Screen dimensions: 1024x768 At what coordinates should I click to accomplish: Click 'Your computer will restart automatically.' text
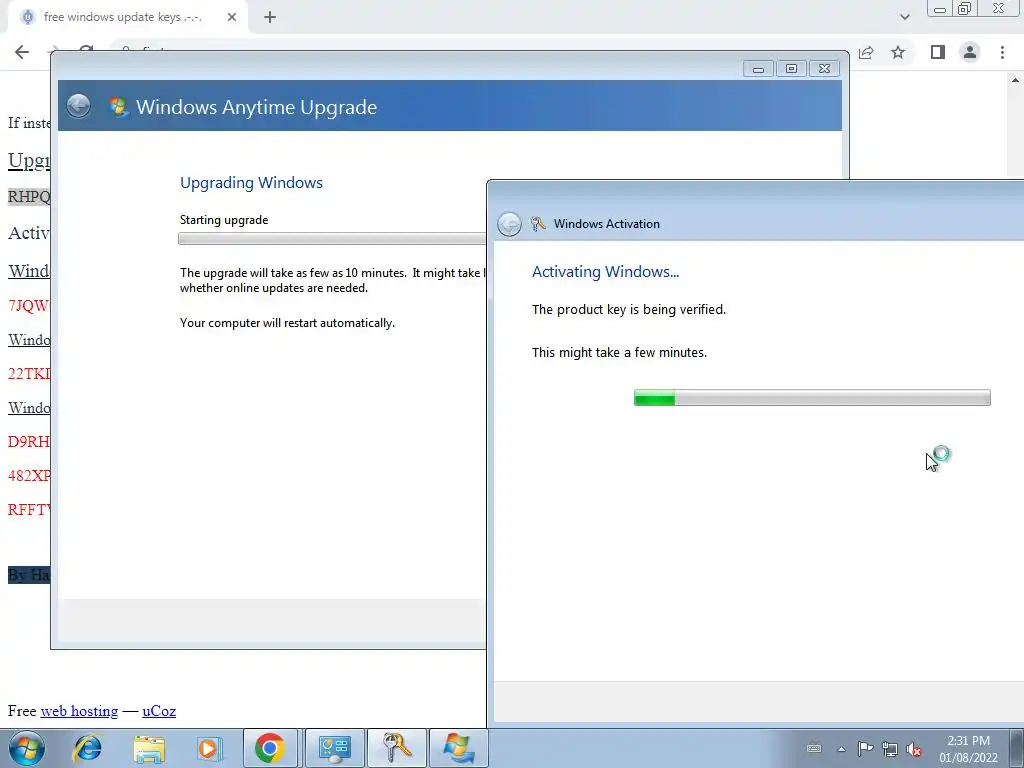[287, 323]
